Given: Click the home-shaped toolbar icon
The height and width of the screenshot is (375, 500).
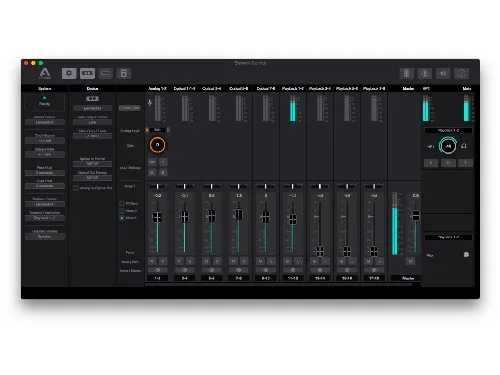Looking at the screenshot, I should (x=461, y=73).
